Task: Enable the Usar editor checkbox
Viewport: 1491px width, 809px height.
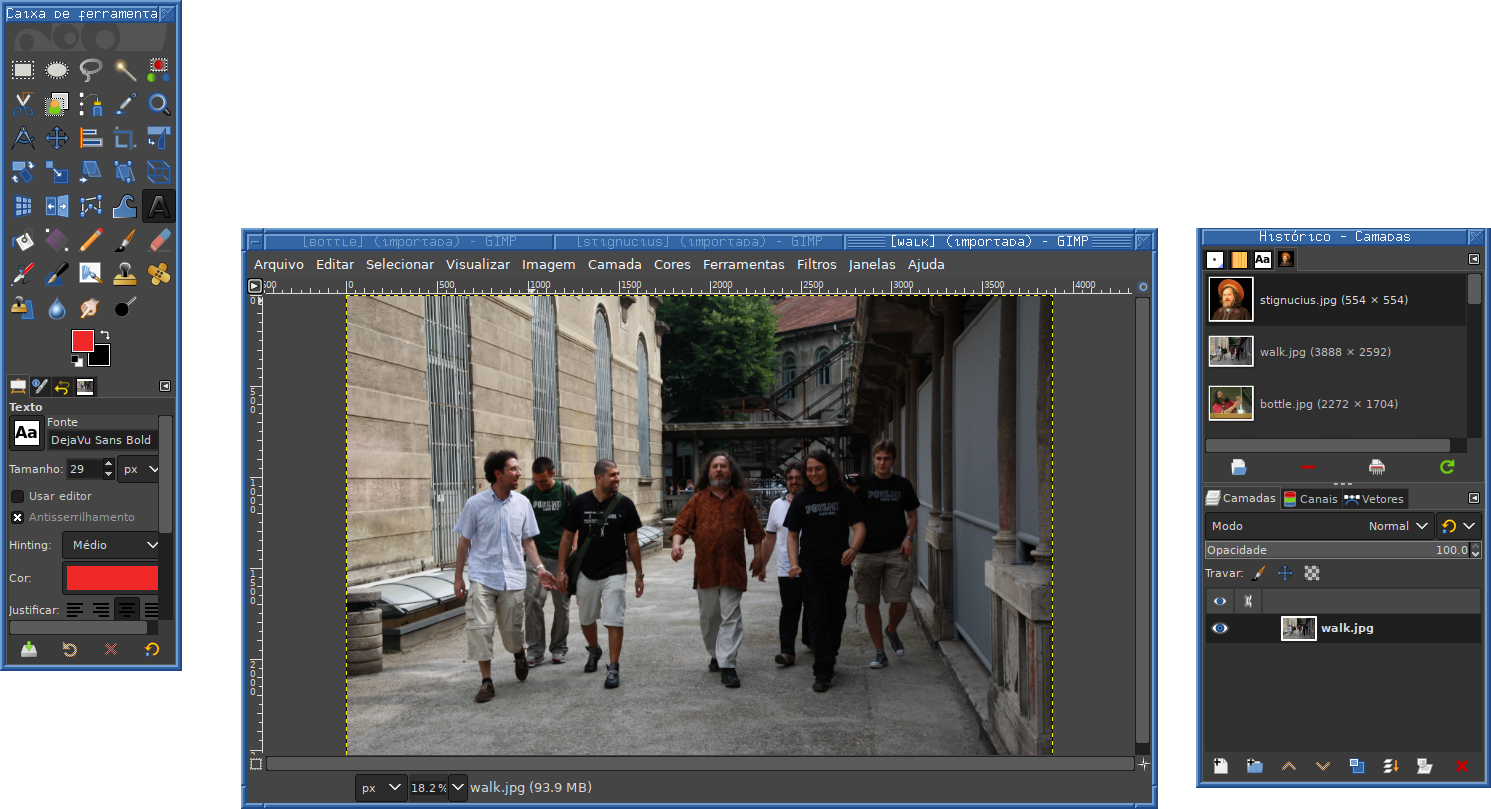Action: point(18,496)
